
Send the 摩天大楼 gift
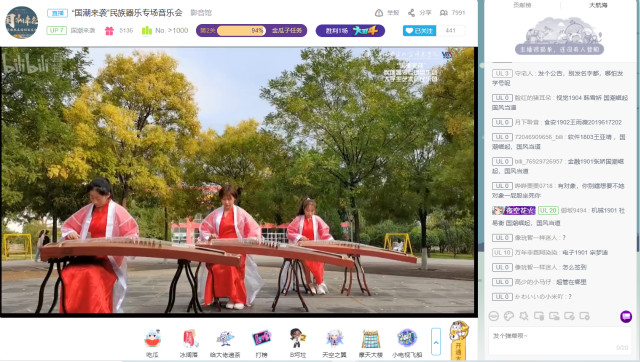pyautogui.click(x=370, y=343)
